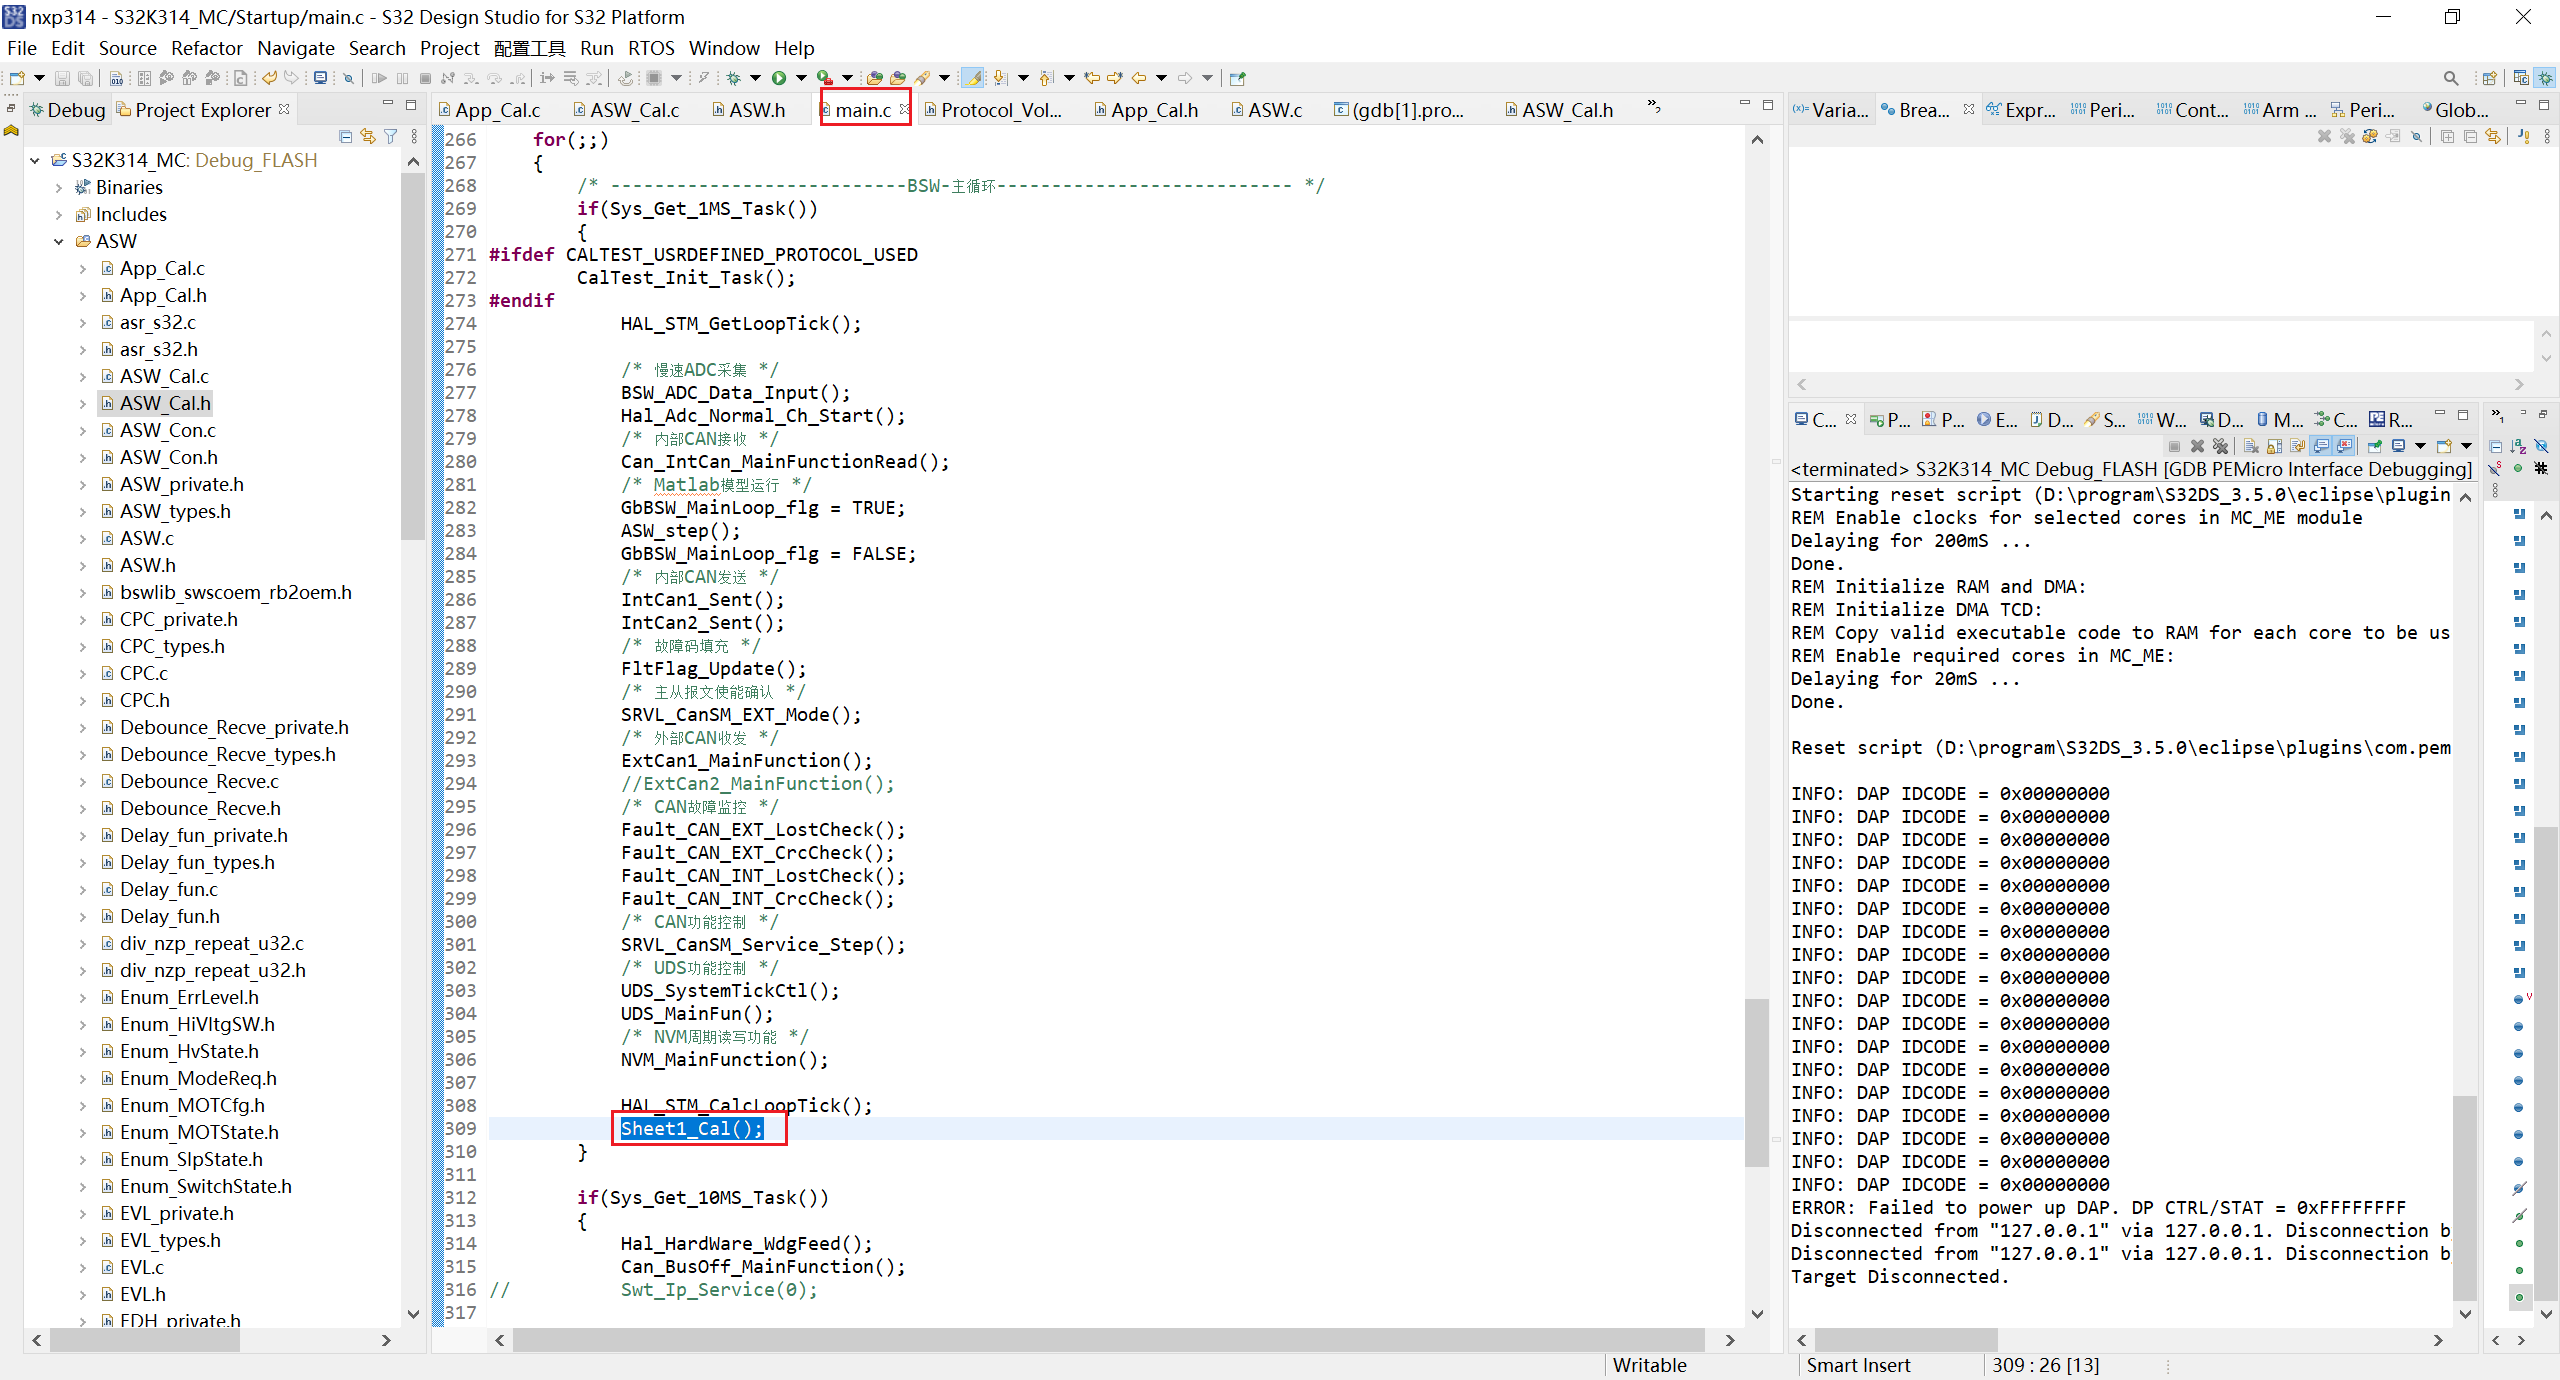The width and height of the screenshot is (2560, 1380).
Task: Click the Save All icon in the toolbar
Action: pos(85,78)
